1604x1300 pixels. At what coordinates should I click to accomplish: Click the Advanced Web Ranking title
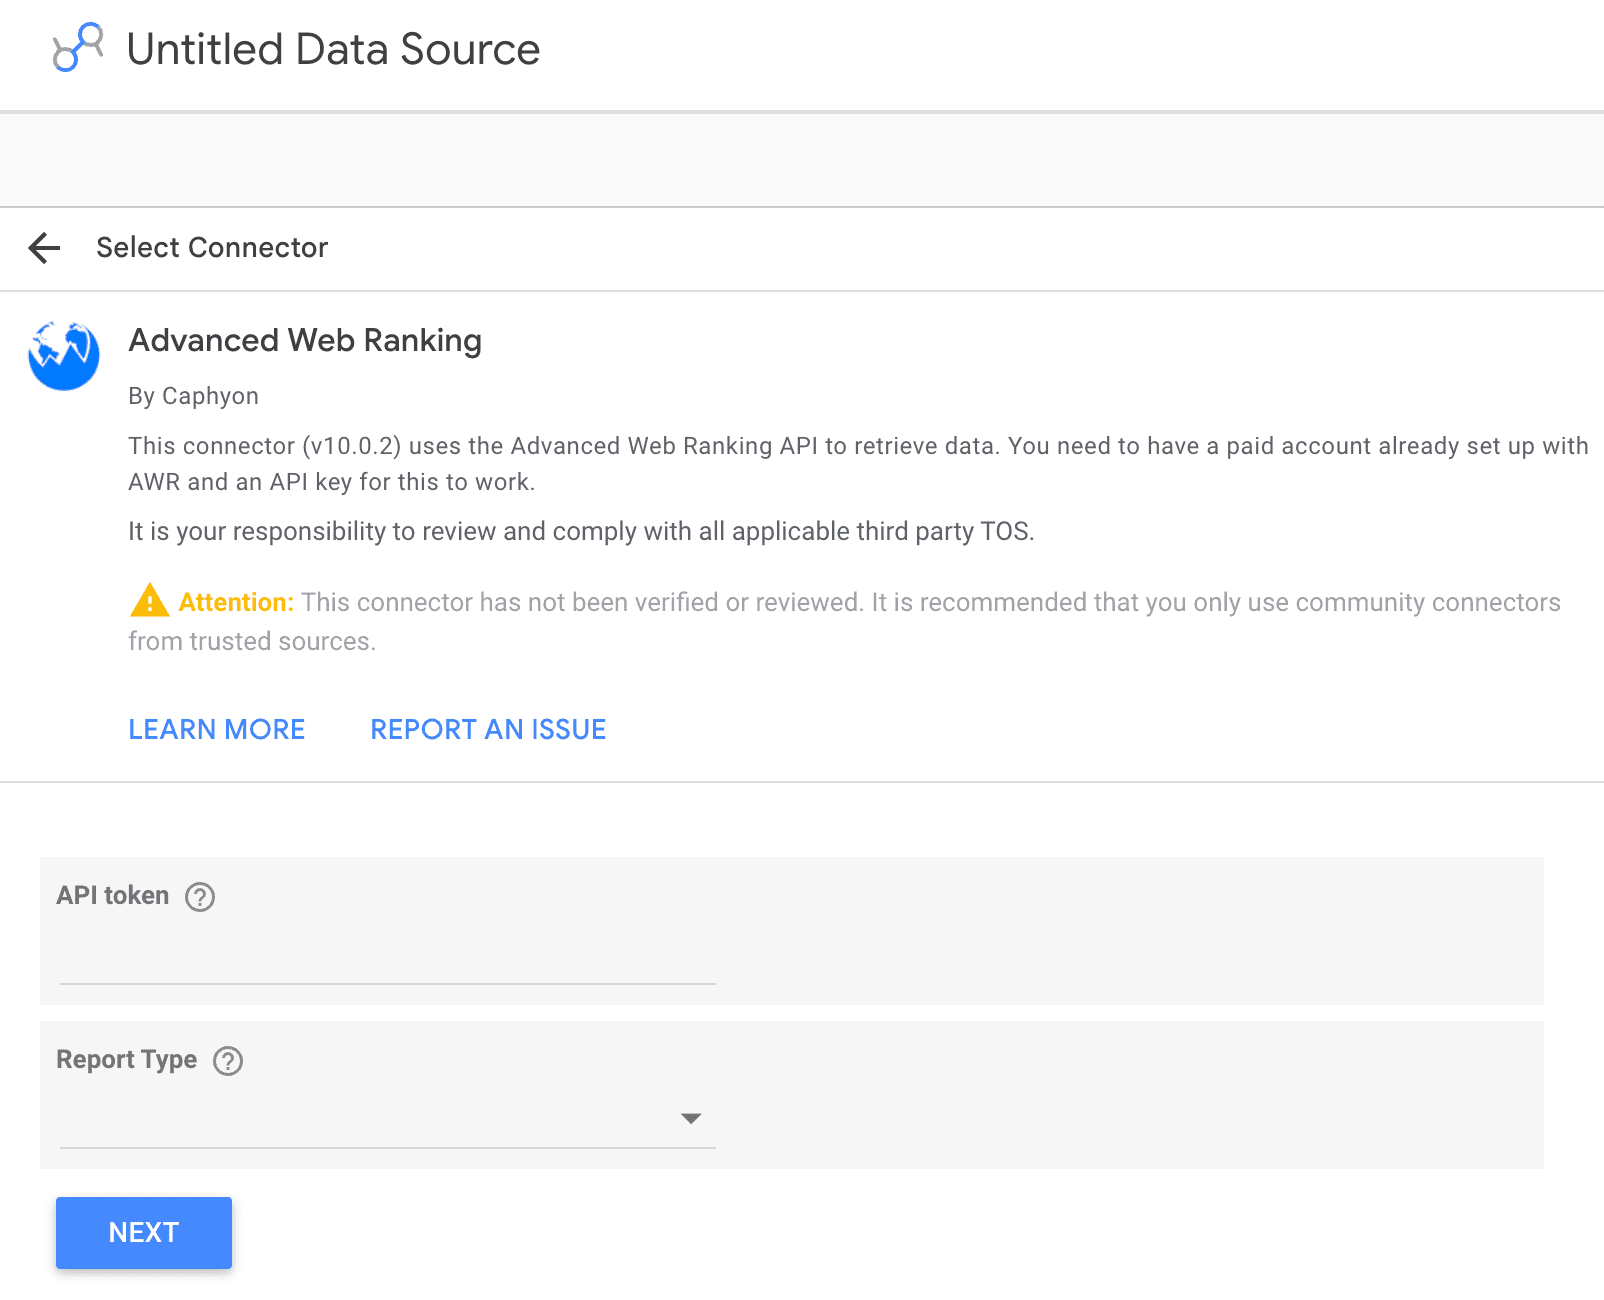tap(305, 340)
